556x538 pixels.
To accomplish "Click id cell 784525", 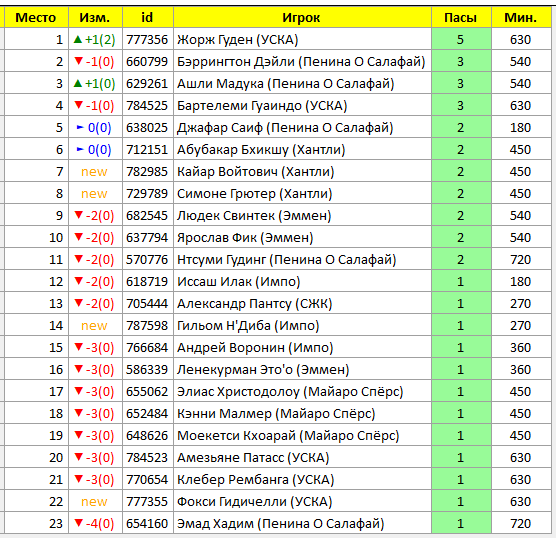I will 148,105.
